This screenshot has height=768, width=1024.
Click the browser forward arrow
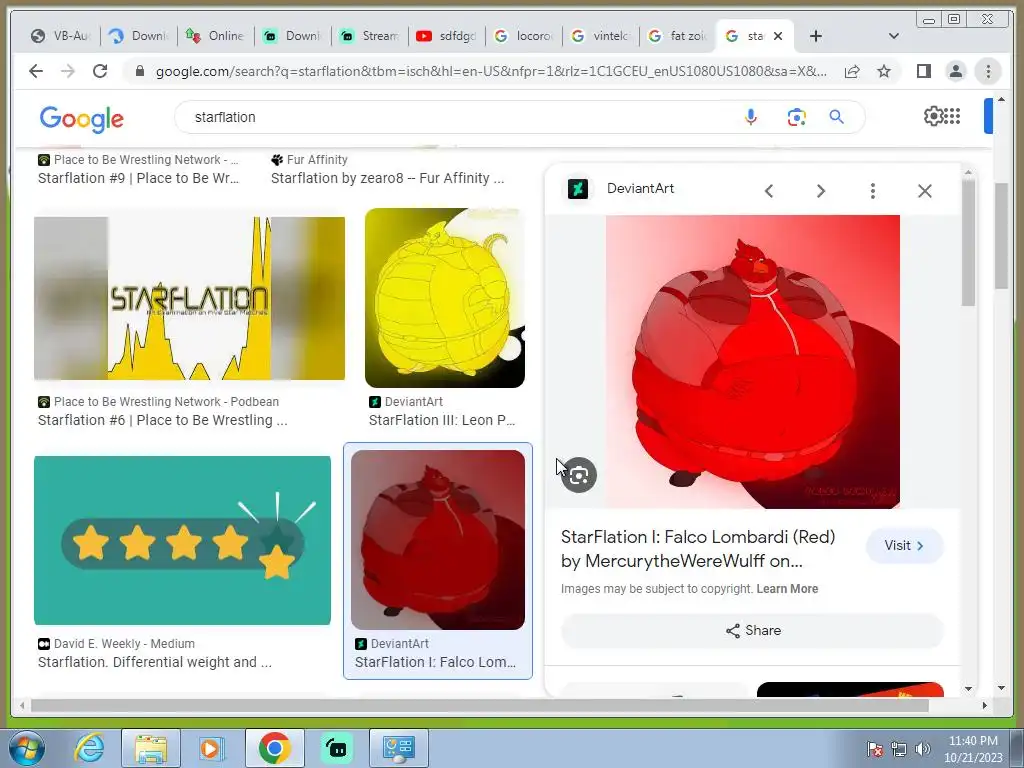68,71
